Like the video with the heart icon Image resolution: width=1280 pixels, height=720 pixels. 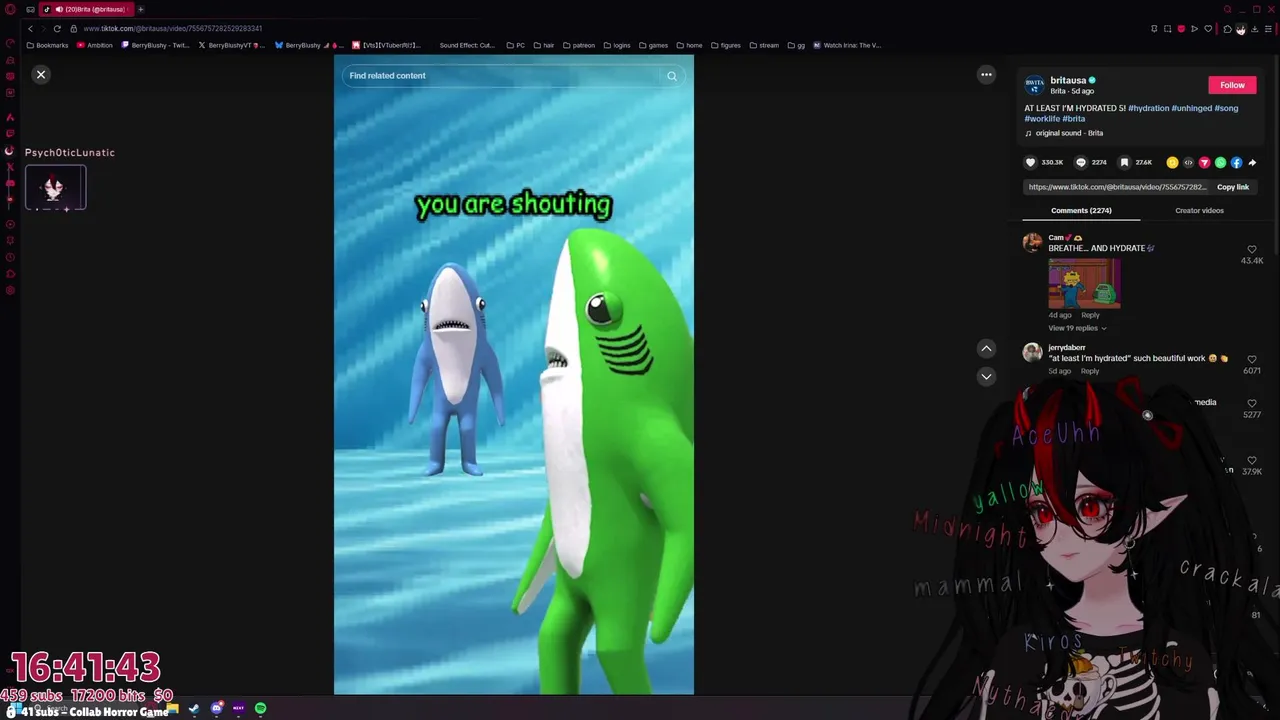pyautogui.click(x=1030, y=162)
